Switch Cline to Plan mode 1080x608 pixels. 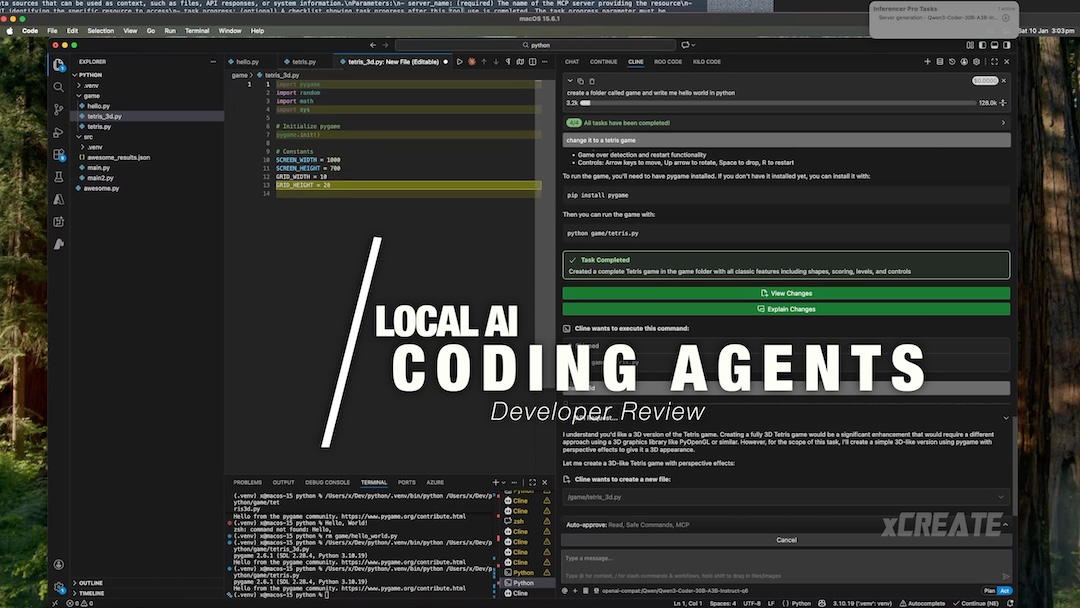click(989, 591)
